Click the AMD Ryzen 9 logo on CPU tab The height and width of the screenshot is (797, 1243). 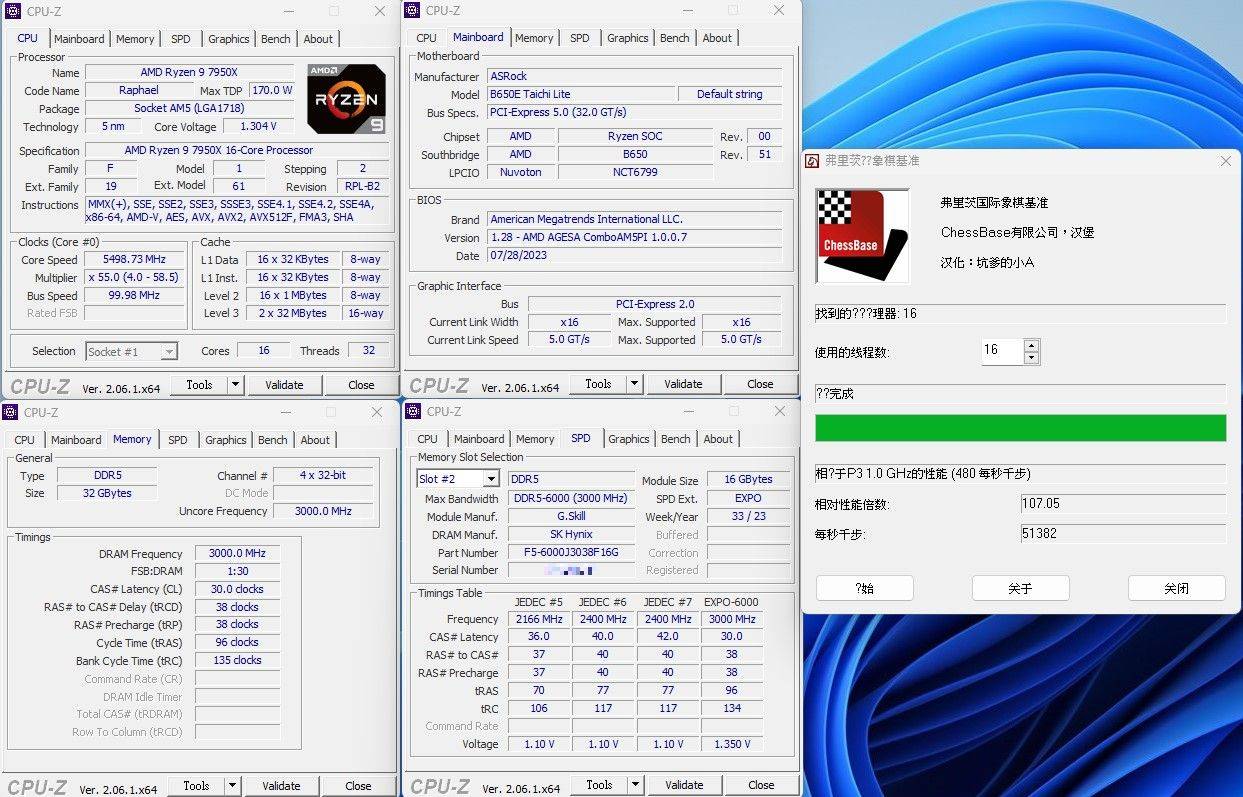coord(346,98)
